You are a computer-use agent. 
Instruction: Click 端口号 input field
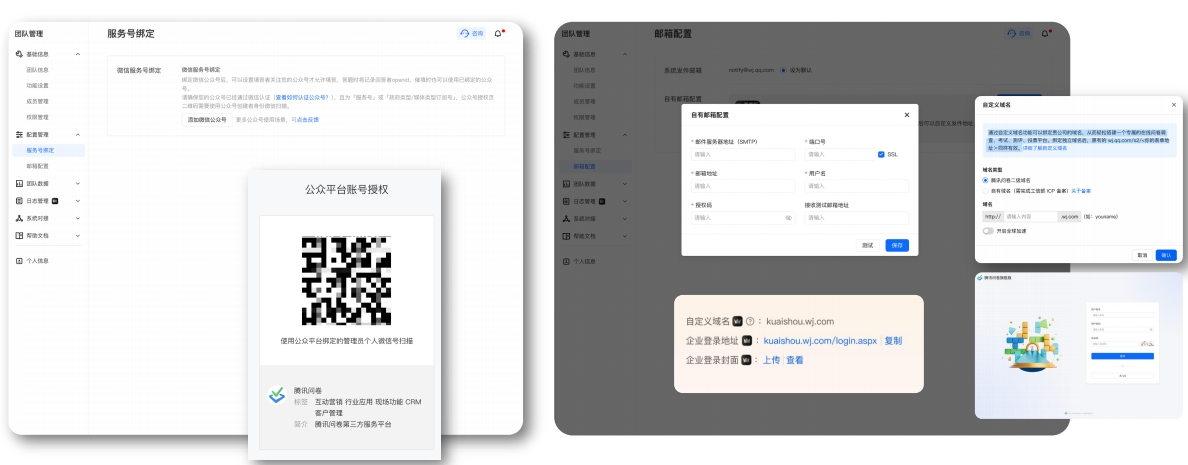coord(839,154)
